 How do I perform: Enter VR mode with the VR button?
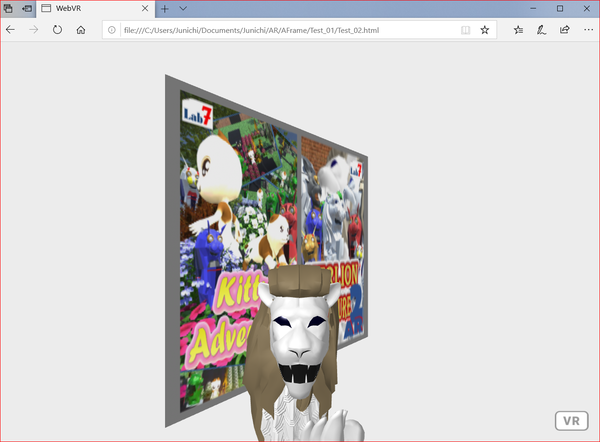pos(571,421)
